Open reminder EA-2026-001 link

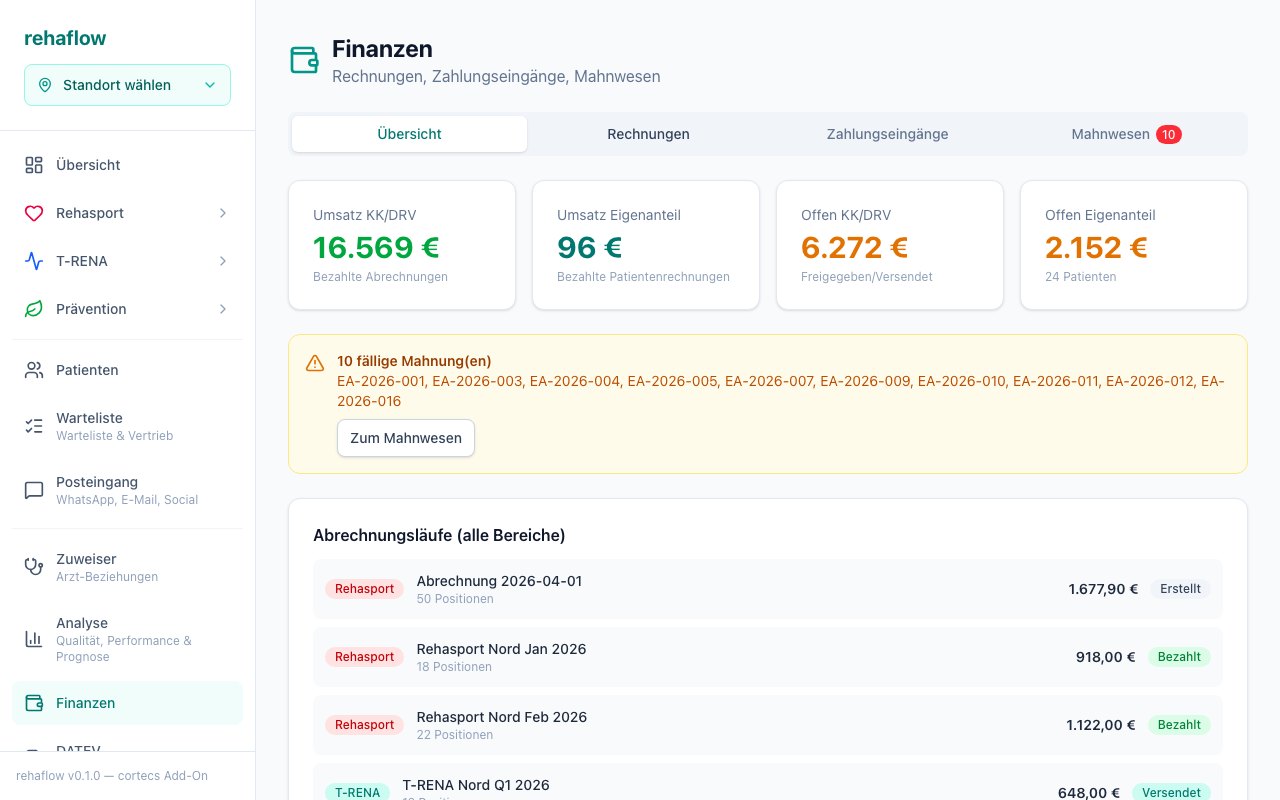click(383, 381)
